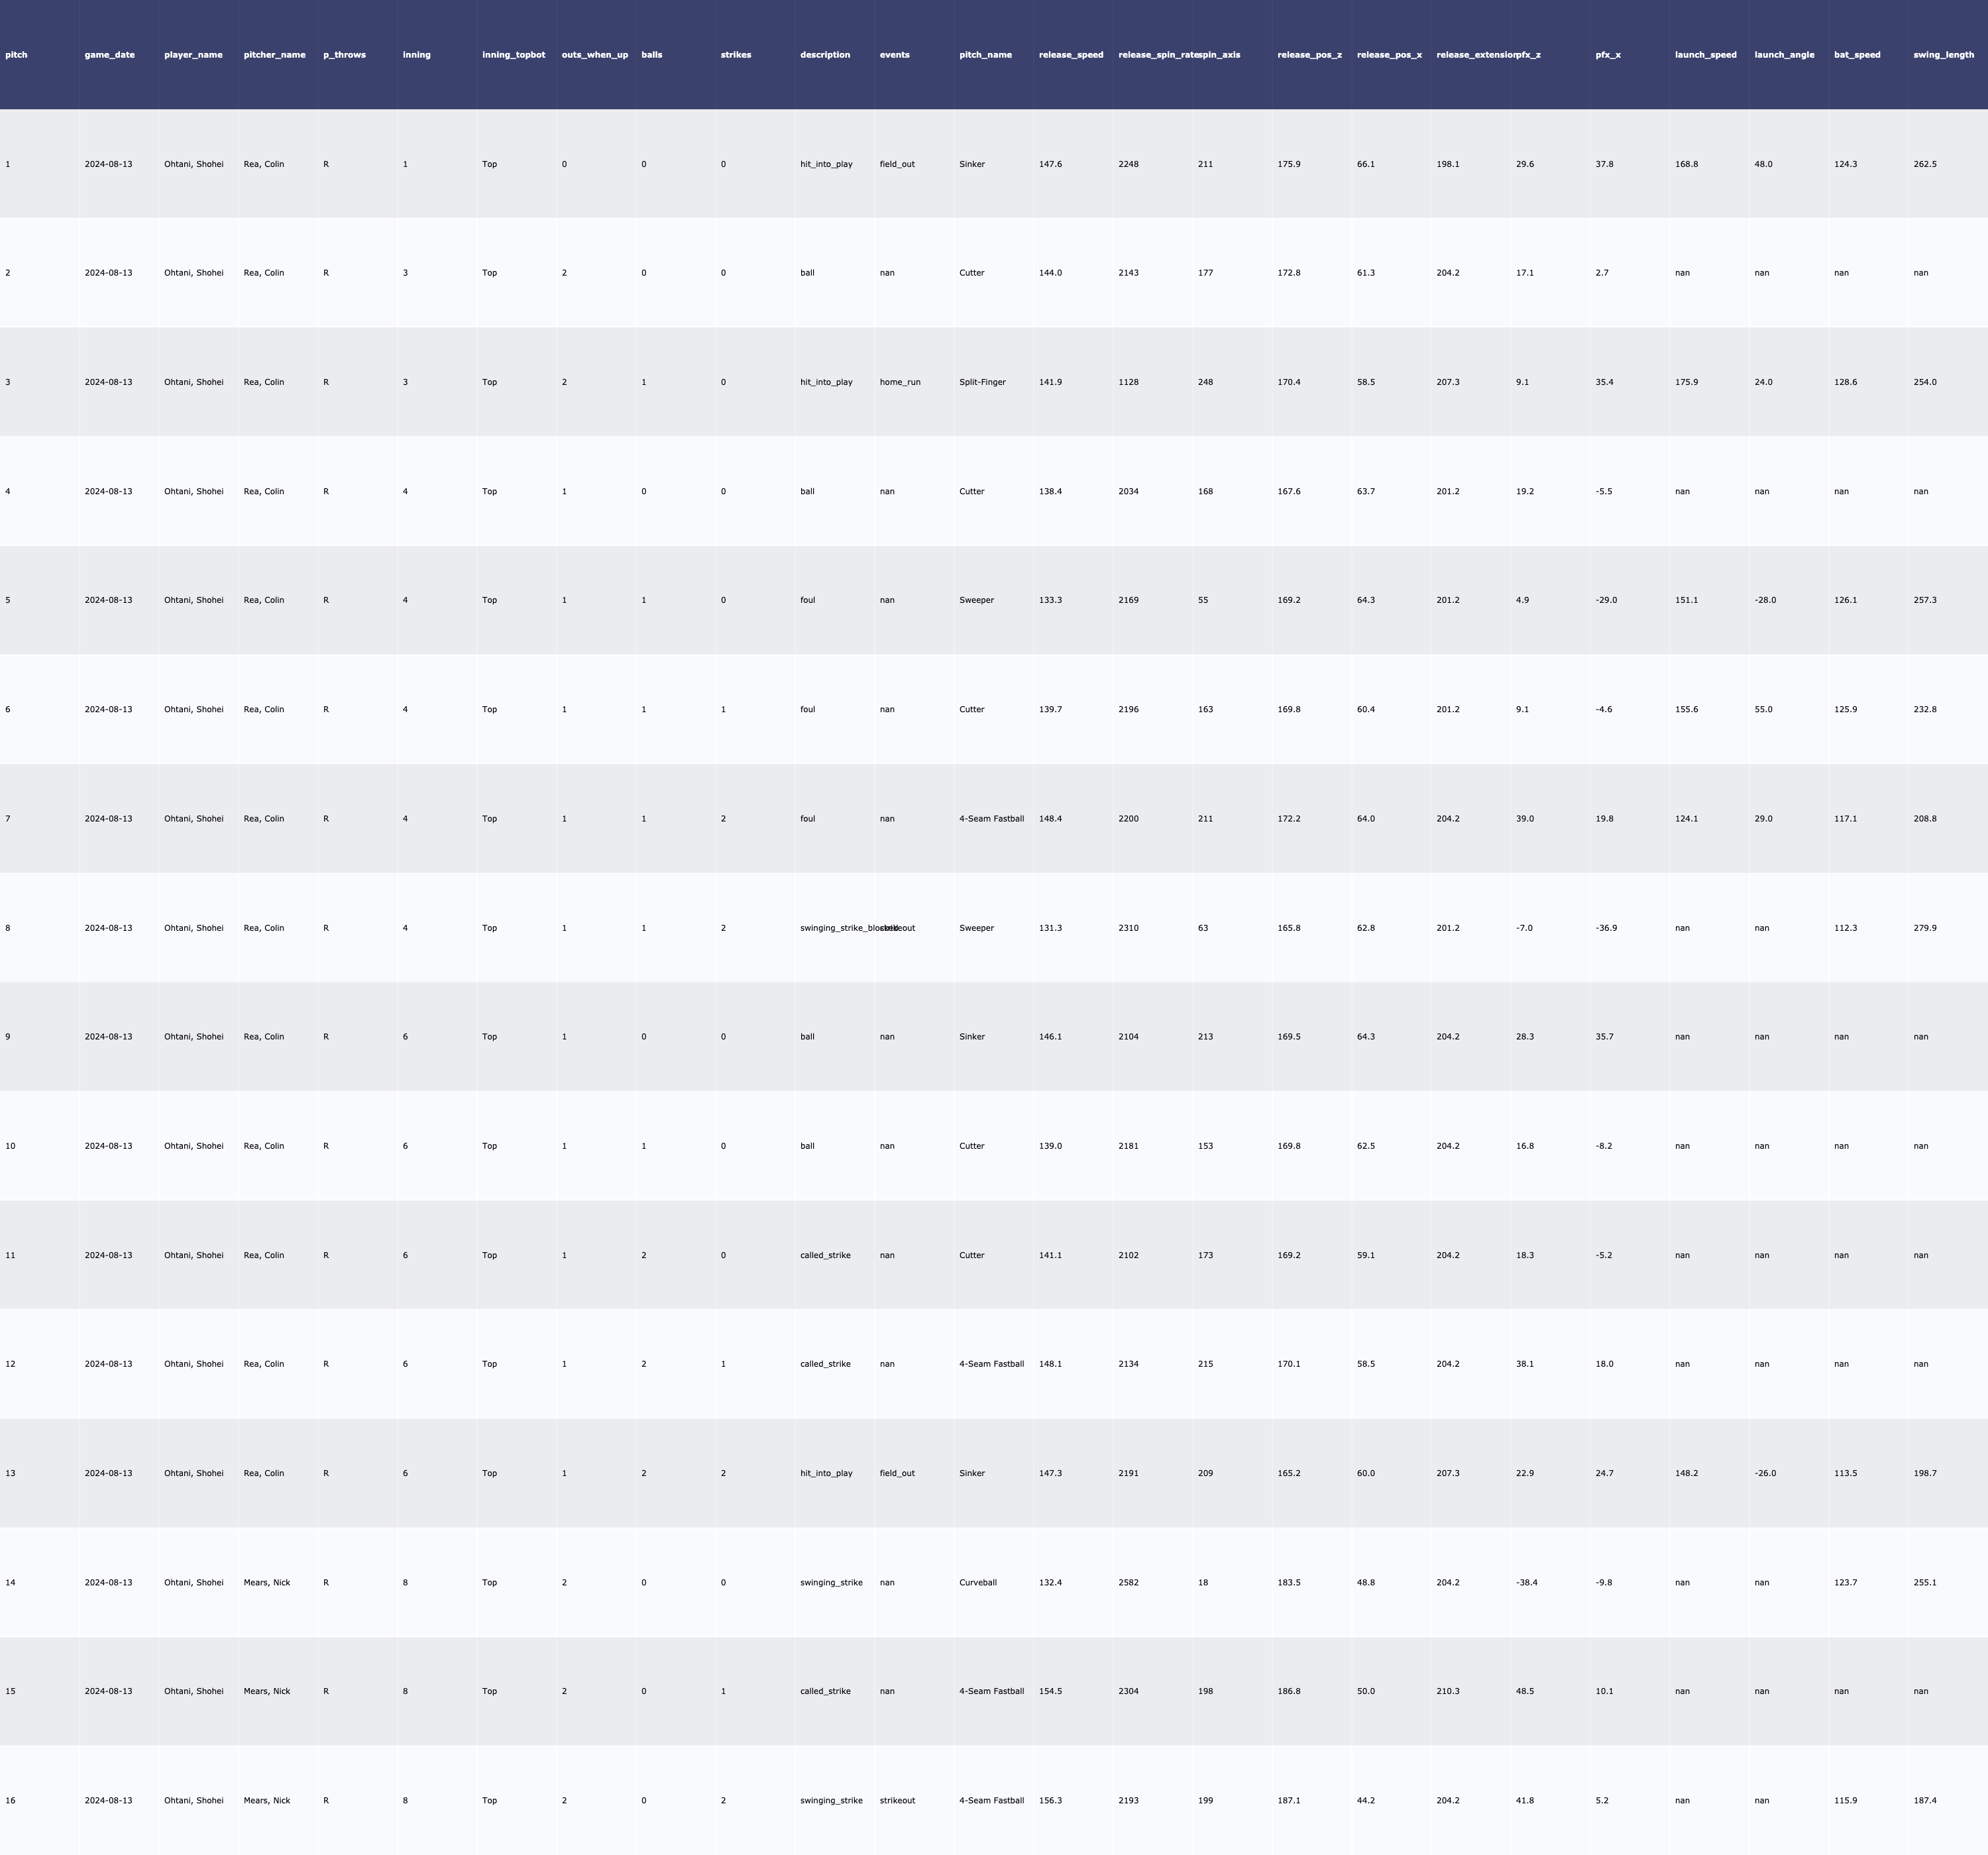Screen dimensions: 1988x1855
Task: Click the launch_angle column header
Action: click(x=1783, y=55)
